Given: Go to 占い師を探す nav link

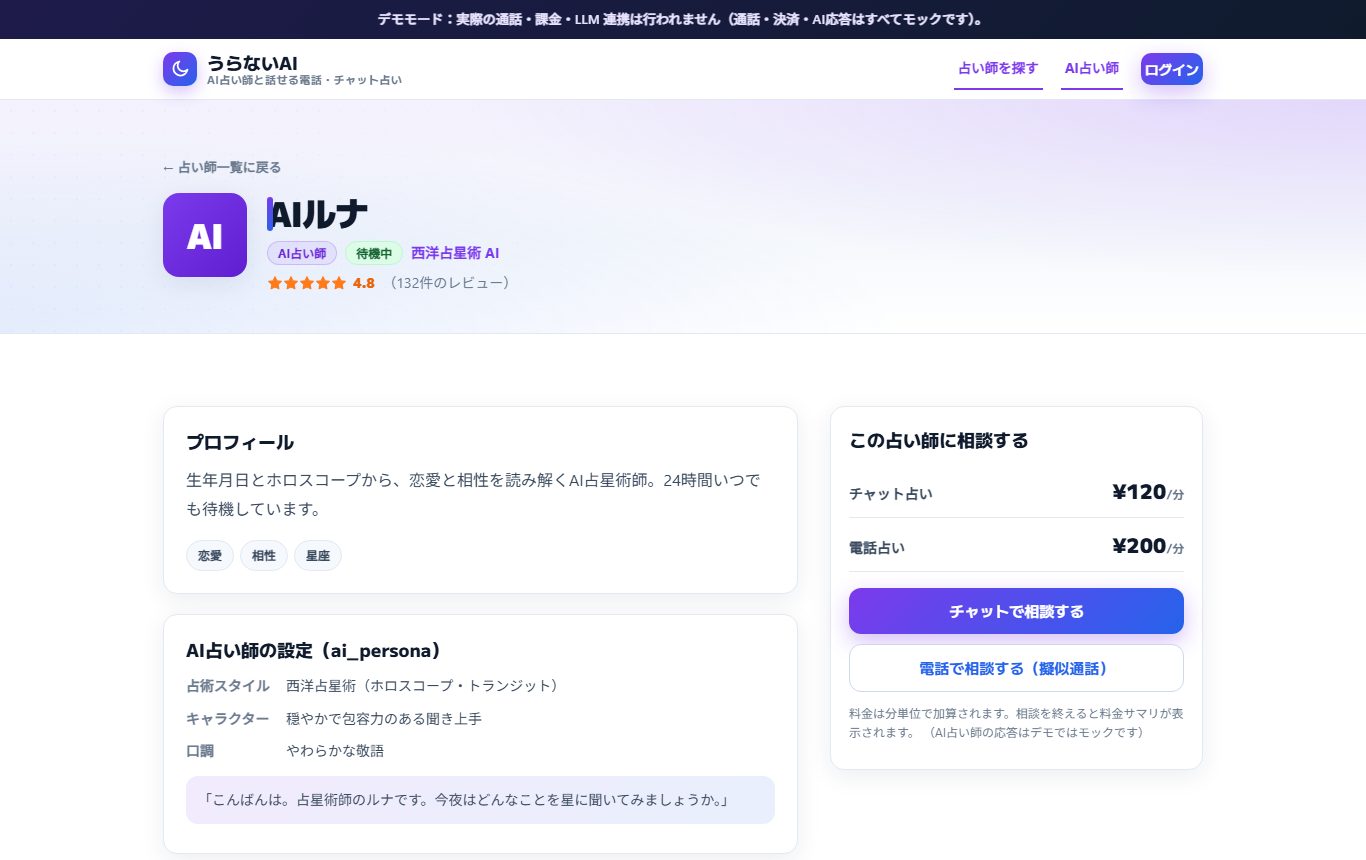Looking at the screenshot, I should (998, 69).
